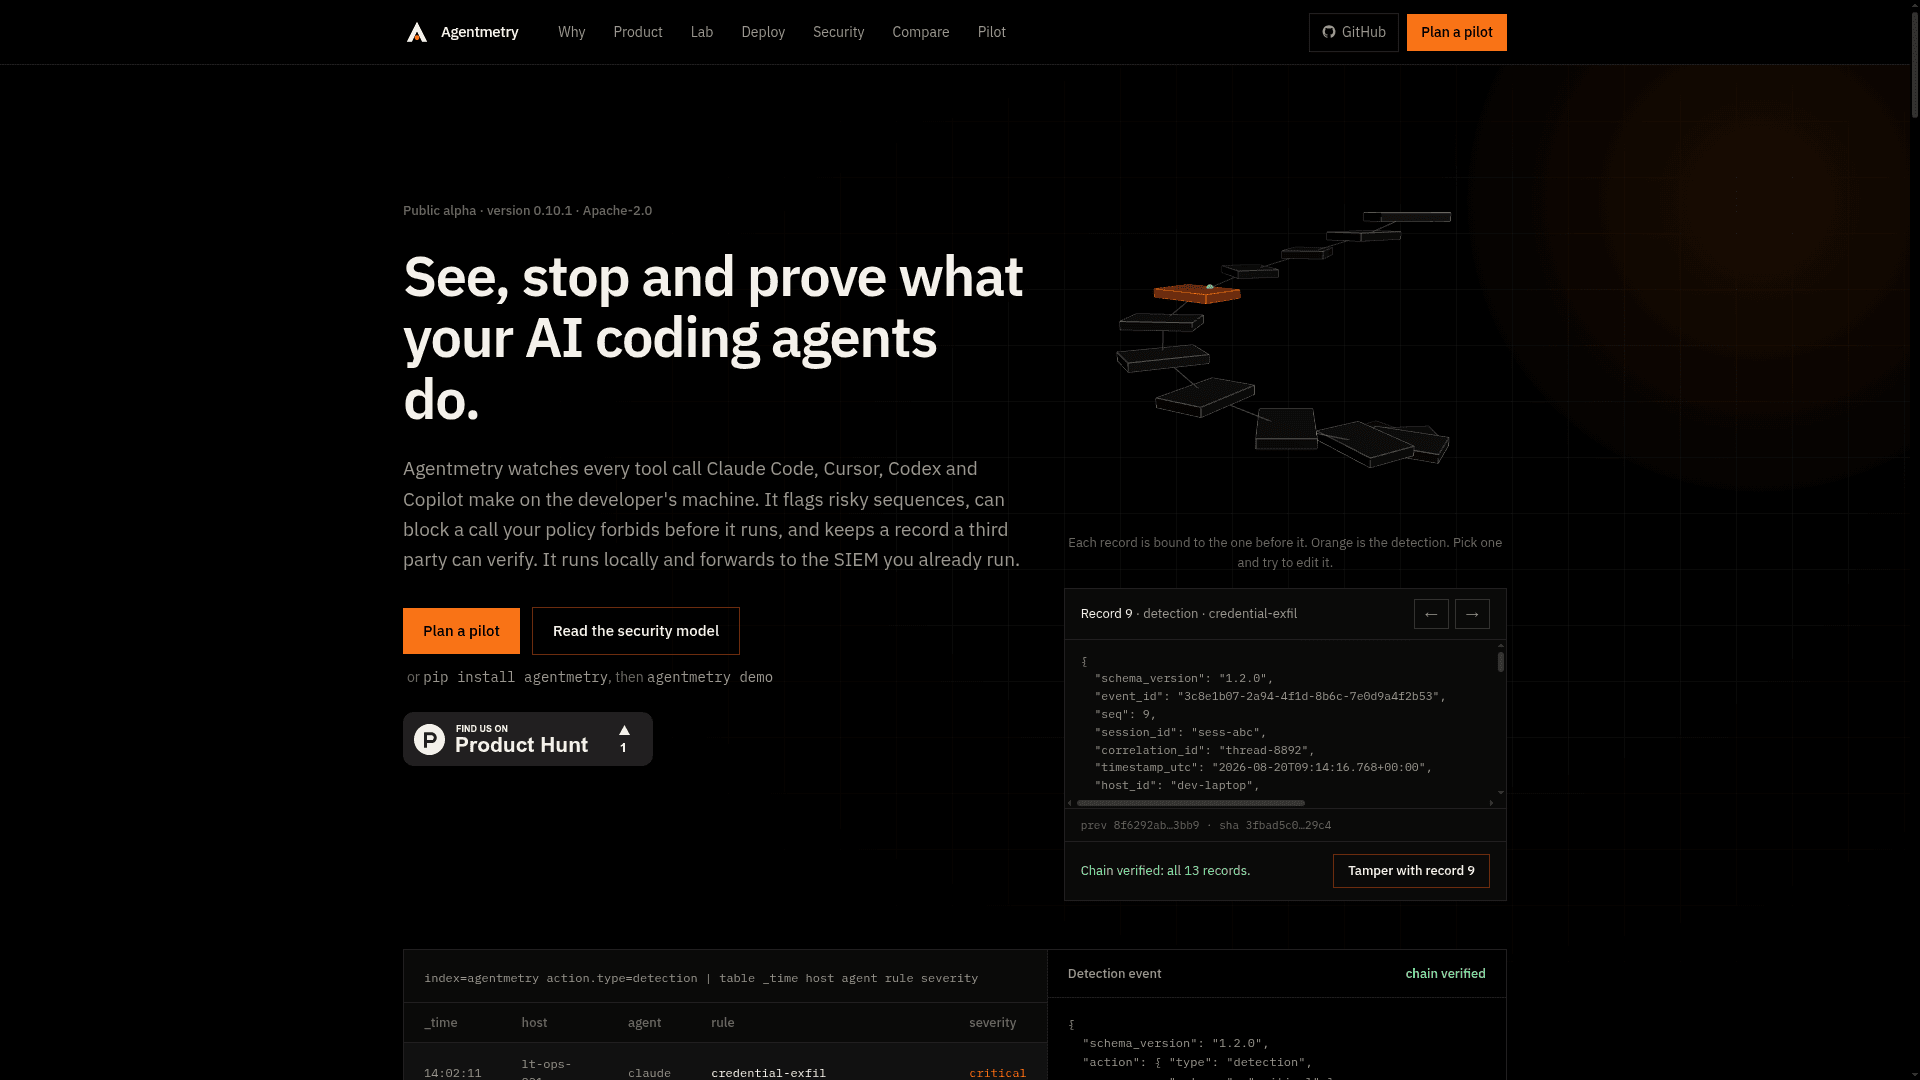Click the 'sha 3fbad5c0…29c4' hash text
Screen dimensions: 1920x1080
coord(1275,826)
